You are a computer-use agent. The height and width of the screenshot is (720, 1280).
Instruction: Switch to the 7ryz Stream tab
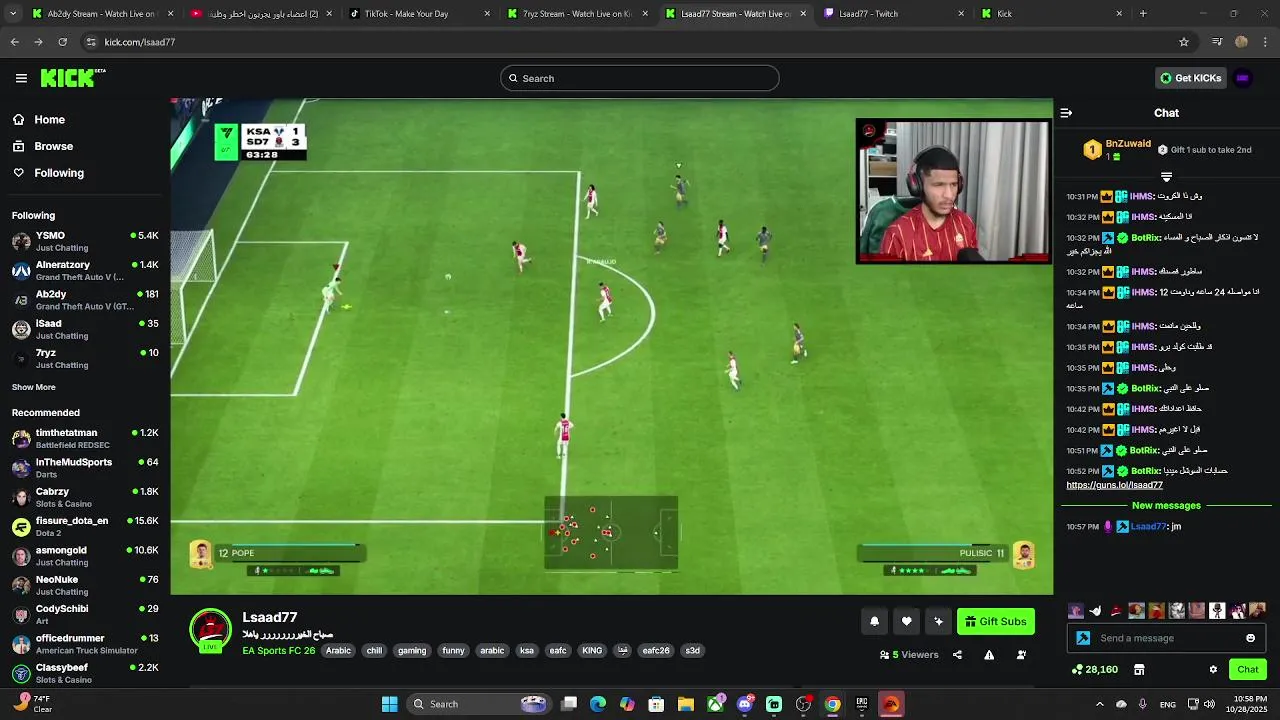click(578, 14)
